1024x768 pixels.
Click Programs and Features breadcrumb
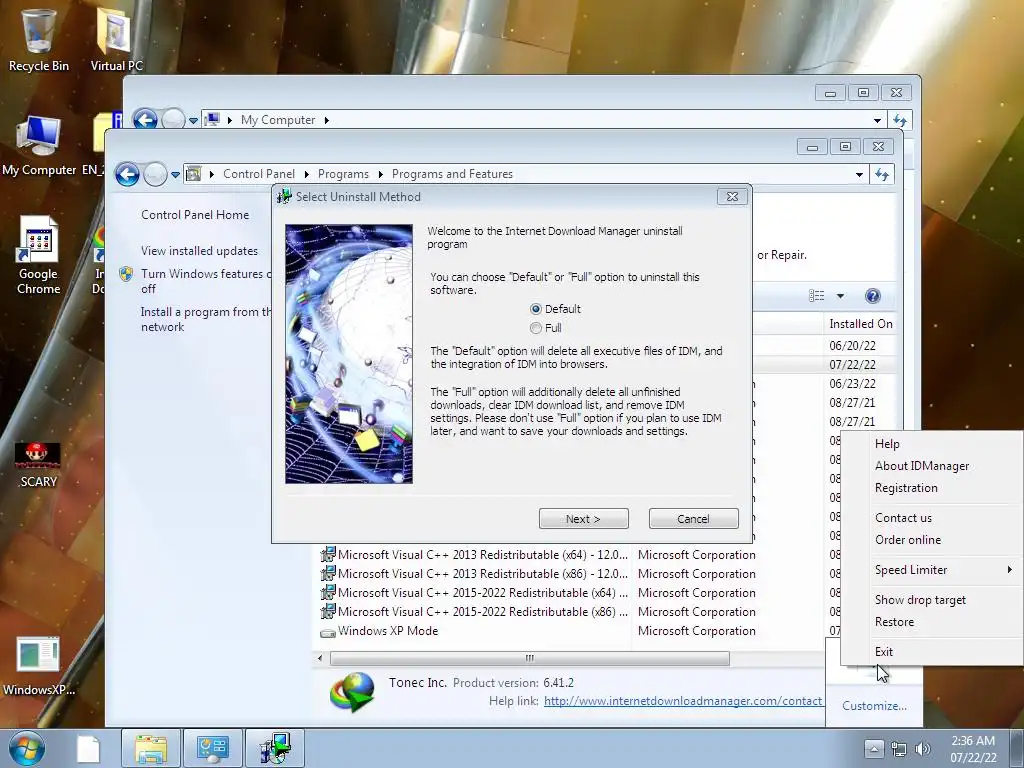pos(452,174)
